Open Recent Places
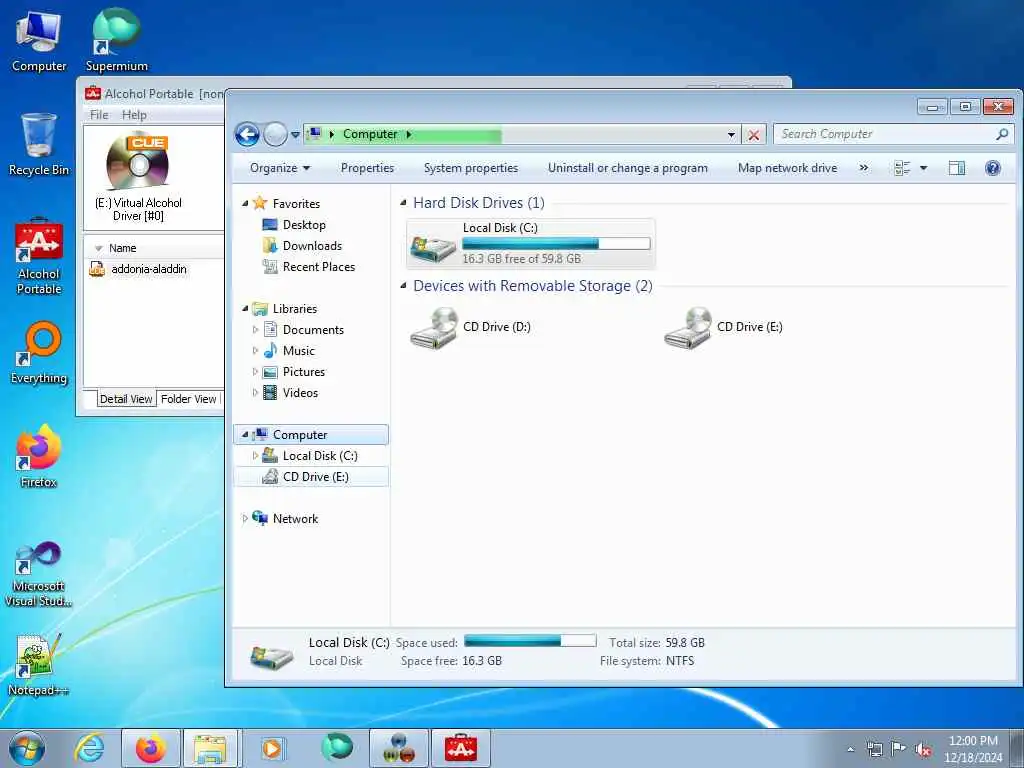Screen dimensions: 1024x768 point(319,266)
